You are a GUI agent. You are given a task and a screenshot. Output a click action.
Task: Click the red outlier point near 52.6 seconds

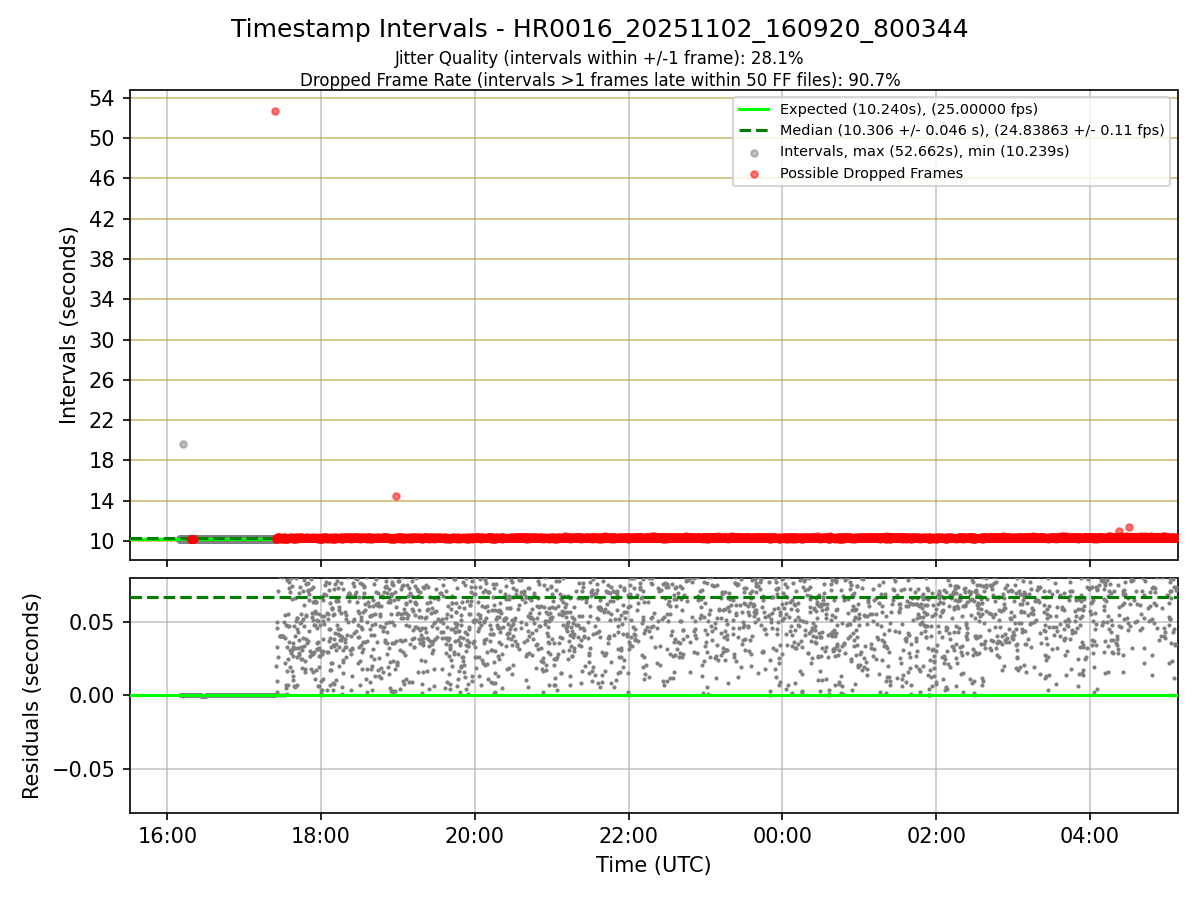275,111
